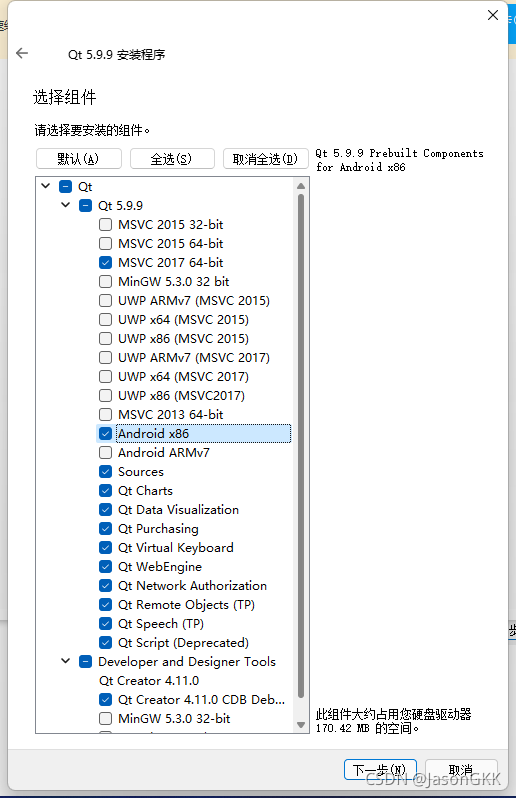
Task: Uncheck Qt Virtual Keyboard
Action: pyautogui.click(x=105, y=548)
